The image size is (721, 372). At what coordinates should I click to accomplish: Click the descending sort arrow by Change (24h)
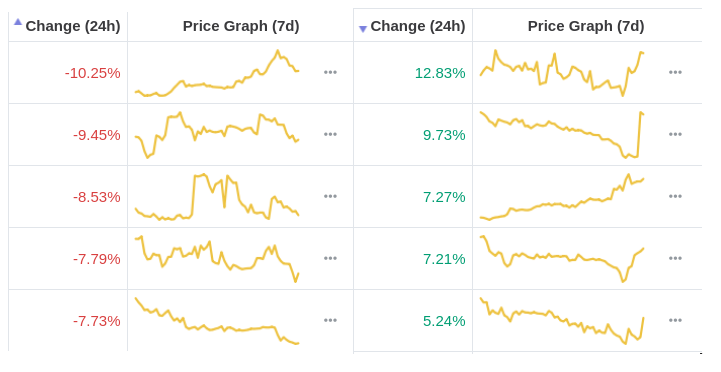(x=363, y=29)
